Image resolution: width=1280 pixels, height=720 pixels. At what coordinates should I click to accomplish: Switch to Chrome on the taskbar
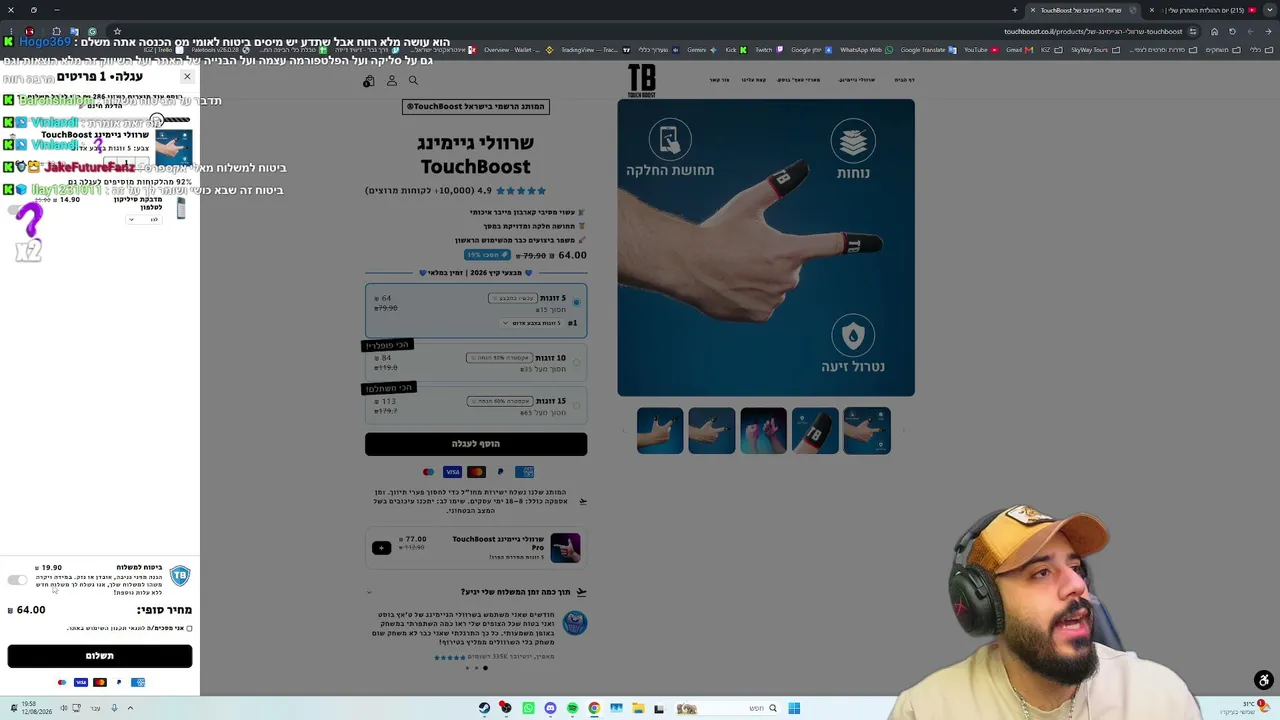(x=594, y=708)
